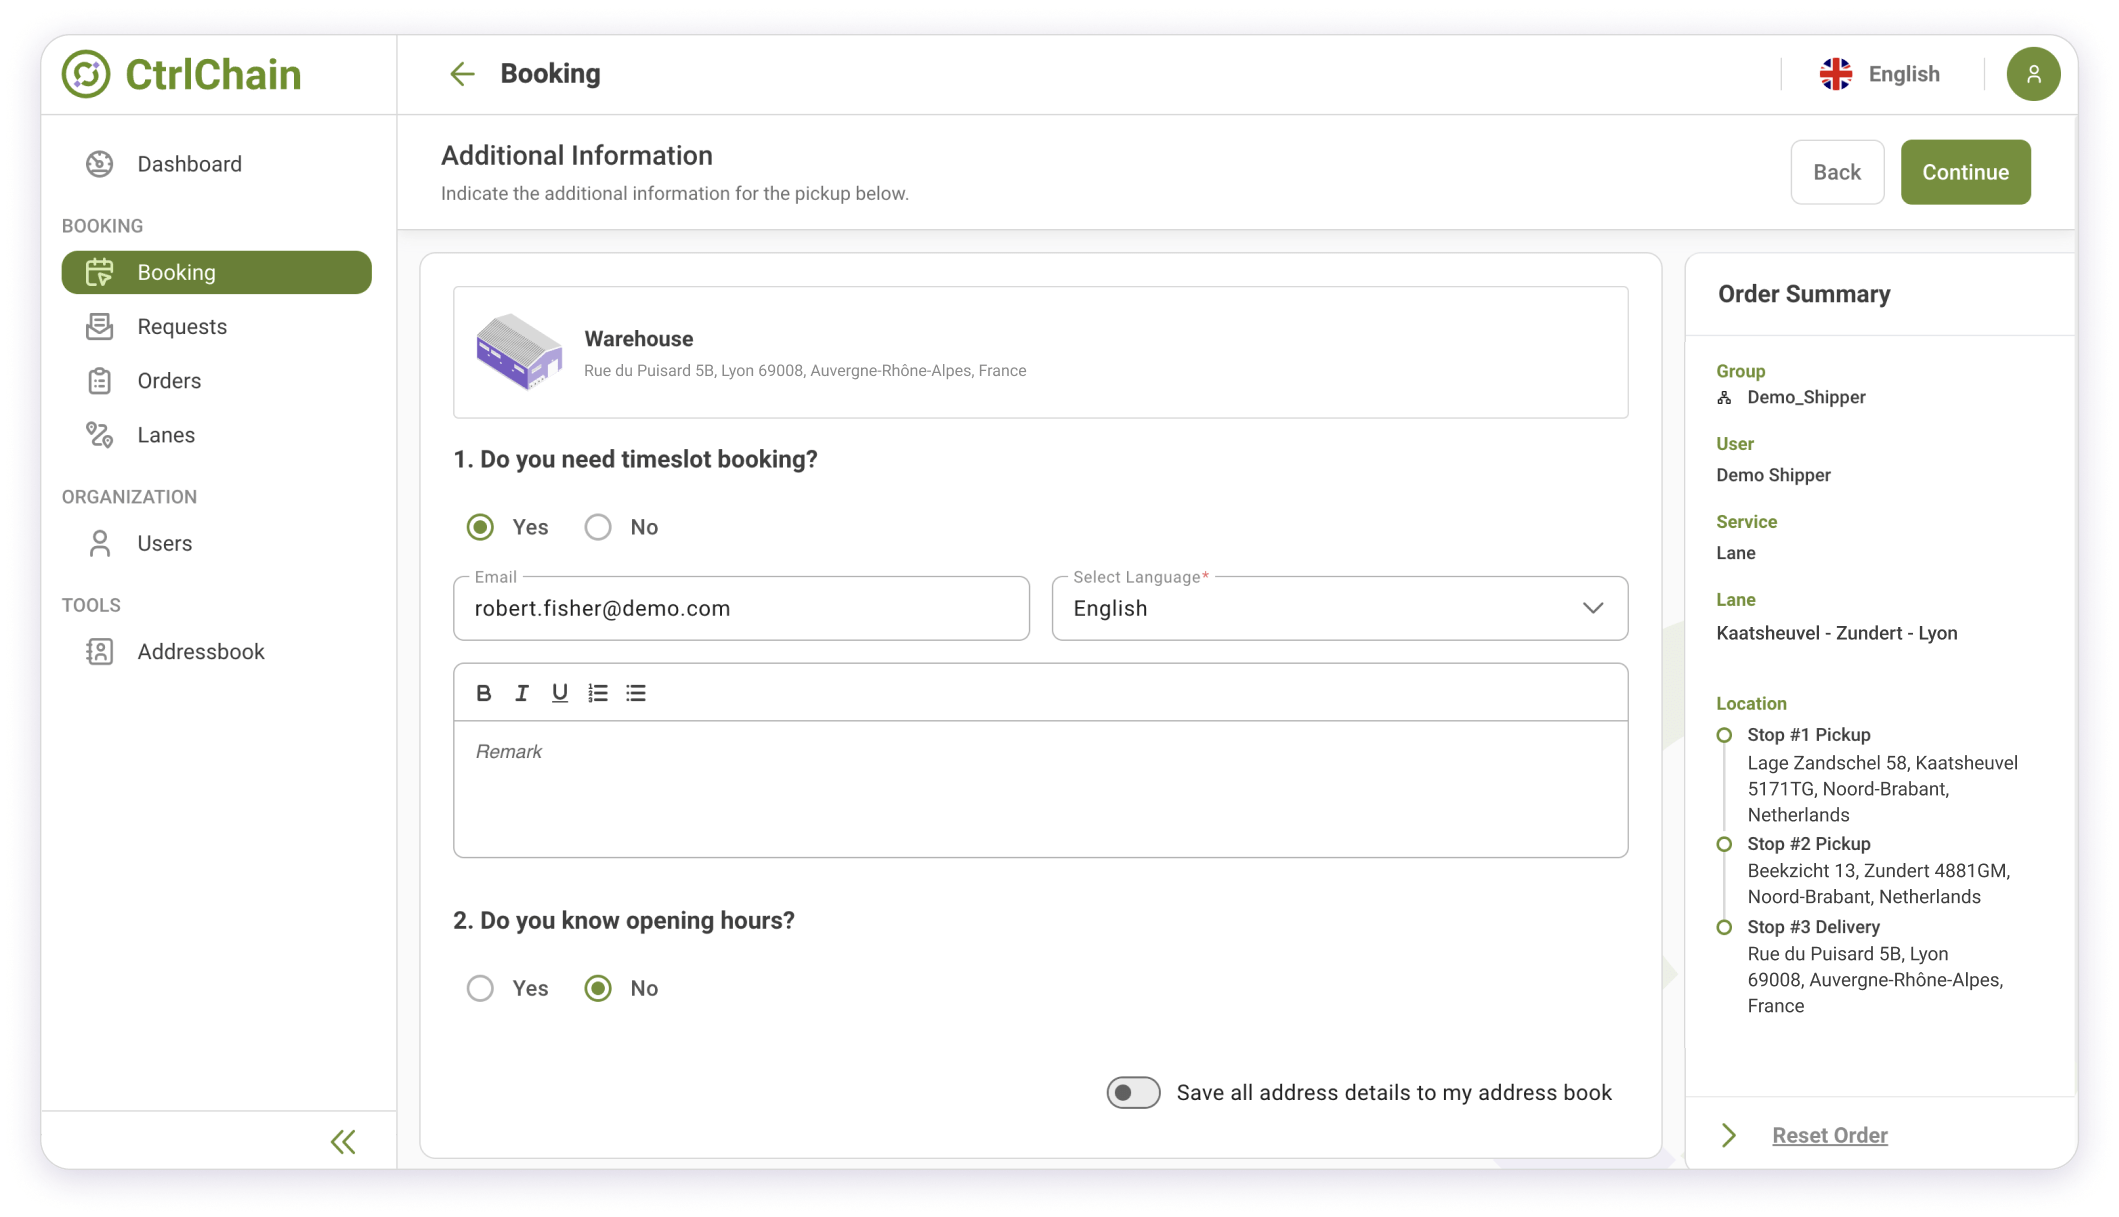Click the Reset Order link
The width and height of the screenshot is (2119, 1217).
[1829, 1135]
